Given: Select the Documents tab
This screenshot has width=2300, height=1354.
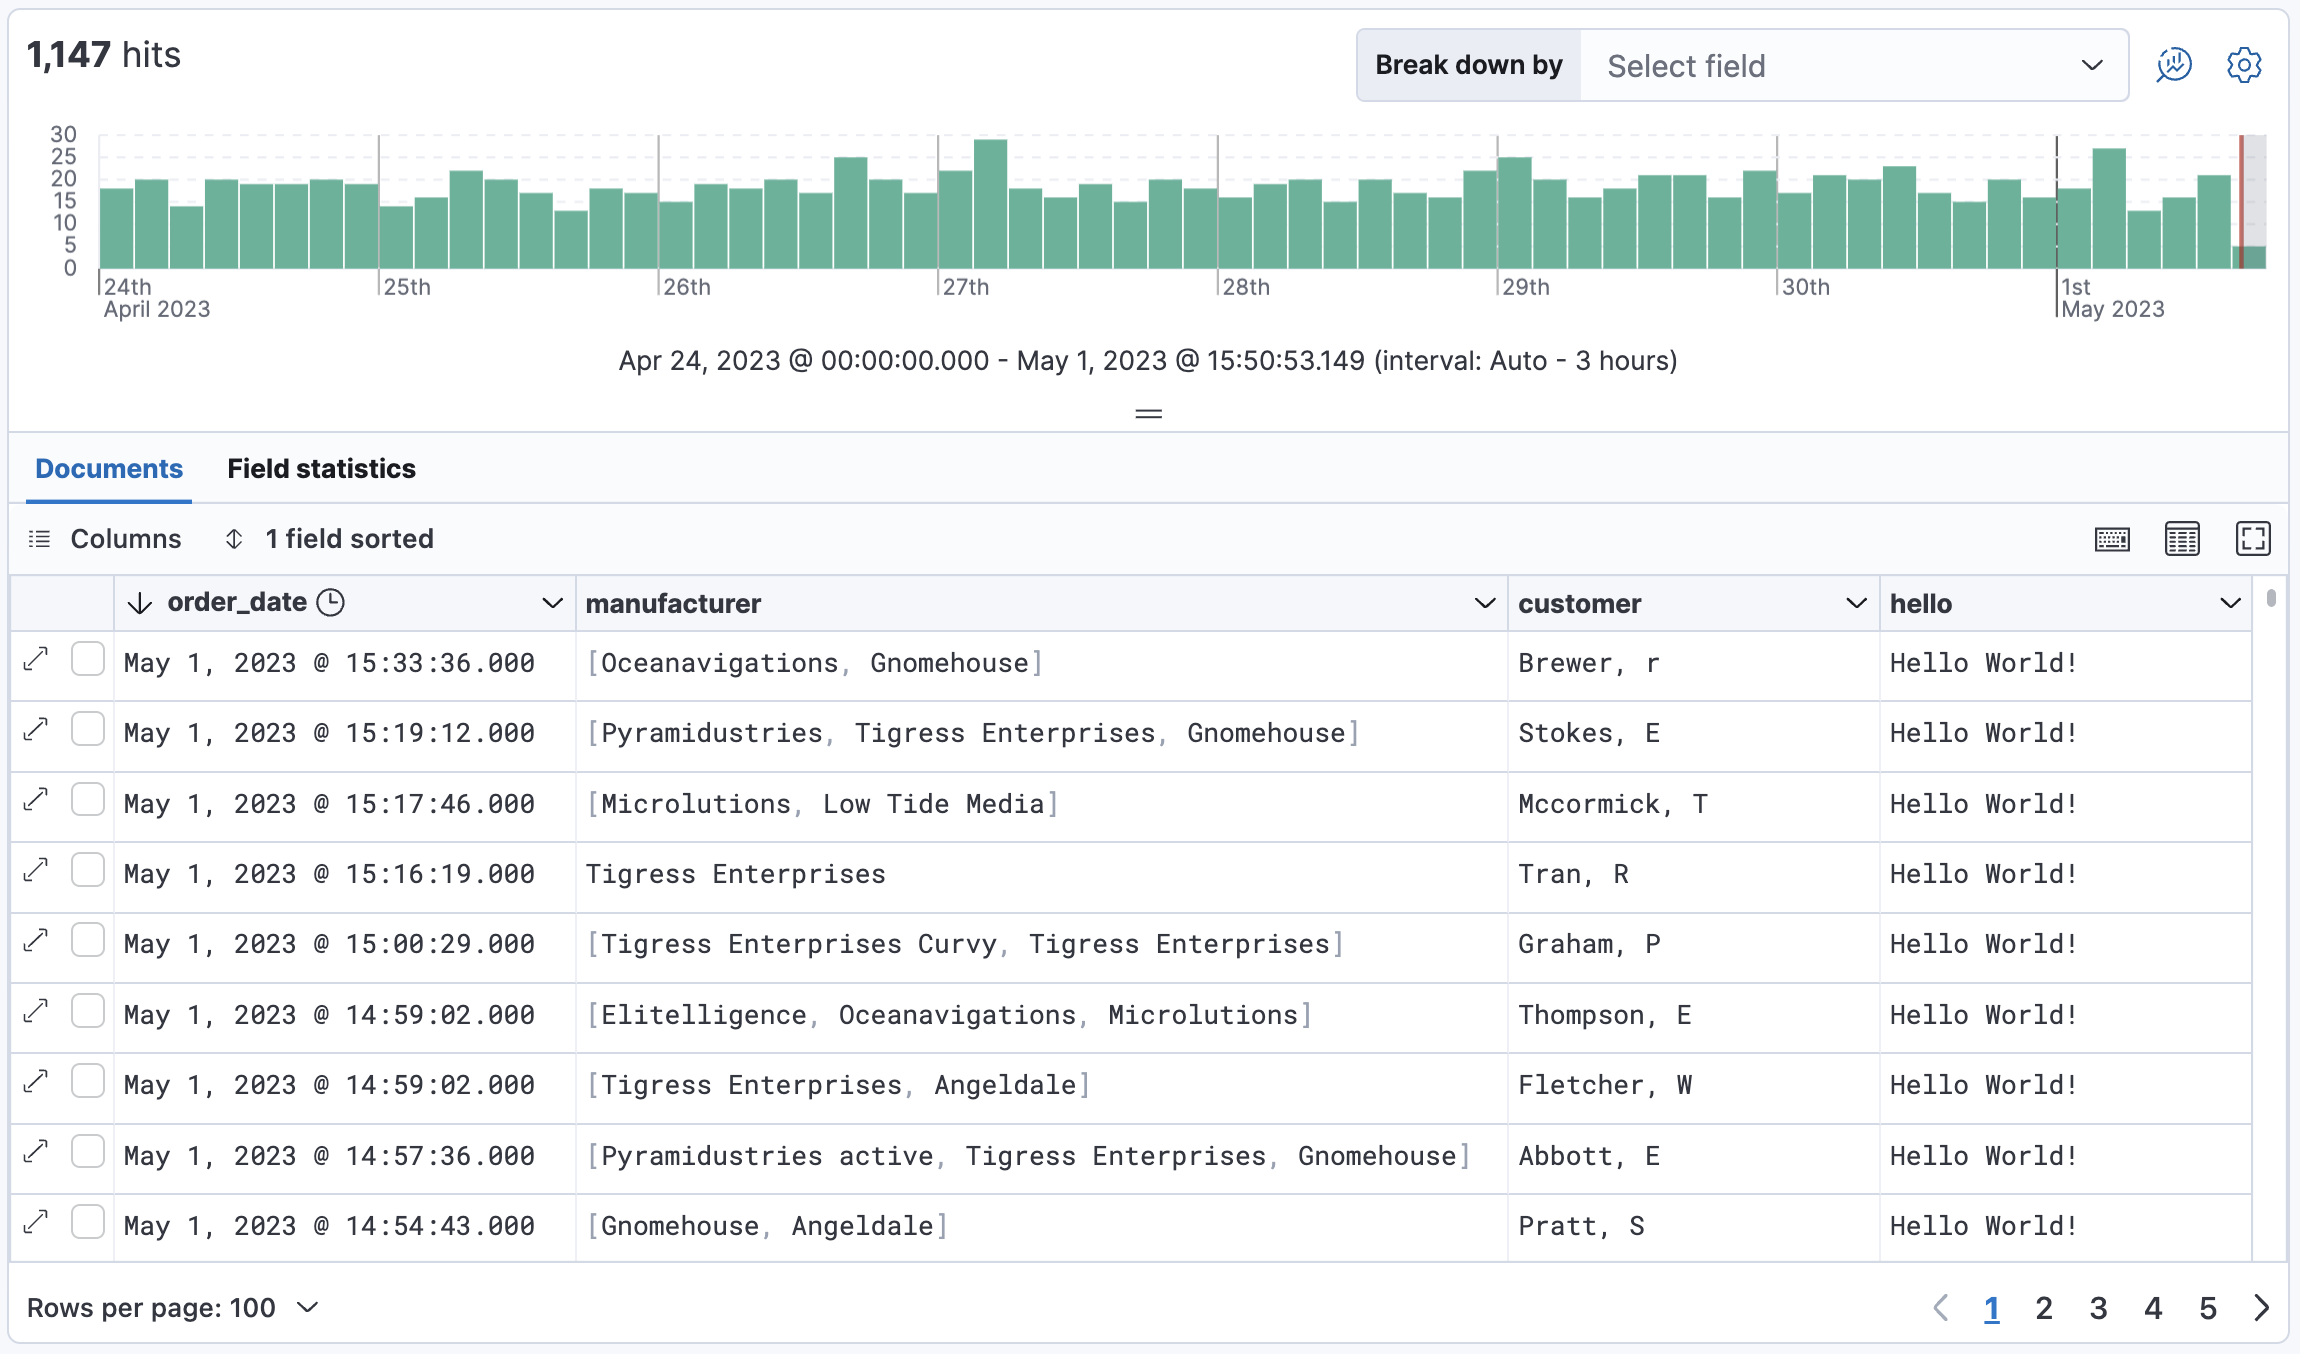Looking at the screenshot, I should click(110, 469).
